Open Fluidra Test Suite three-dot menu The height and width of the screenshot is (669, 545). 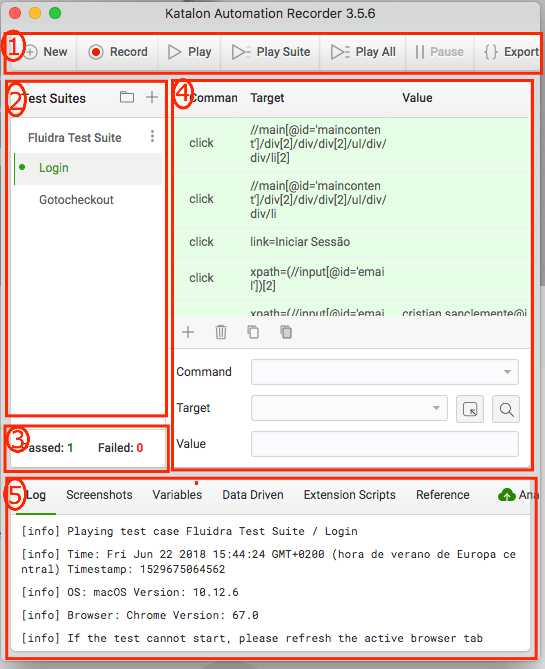(152, 137)
